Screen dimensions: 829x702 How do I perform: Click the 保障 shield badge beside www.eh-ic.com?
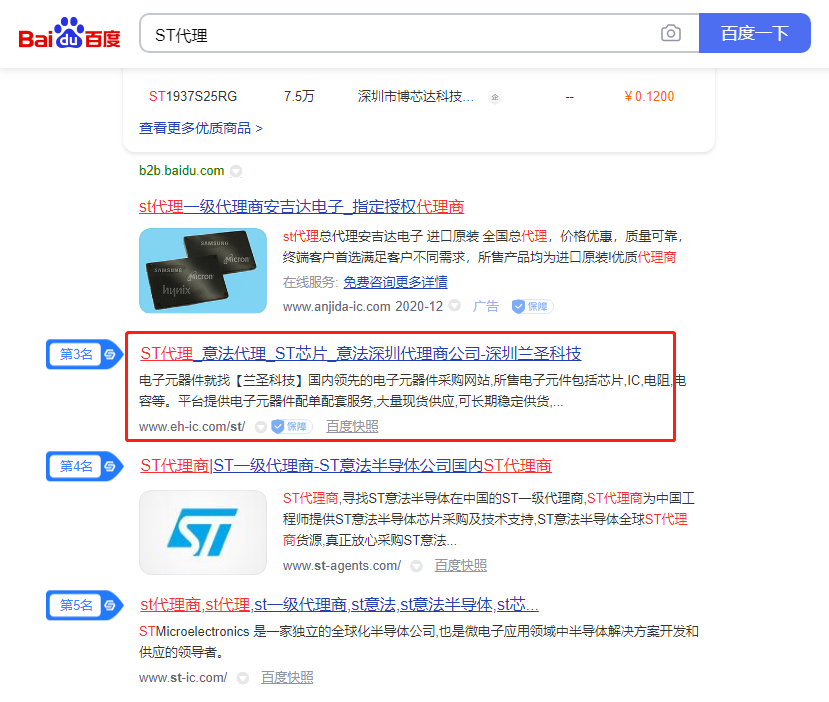tap(292, 427)
